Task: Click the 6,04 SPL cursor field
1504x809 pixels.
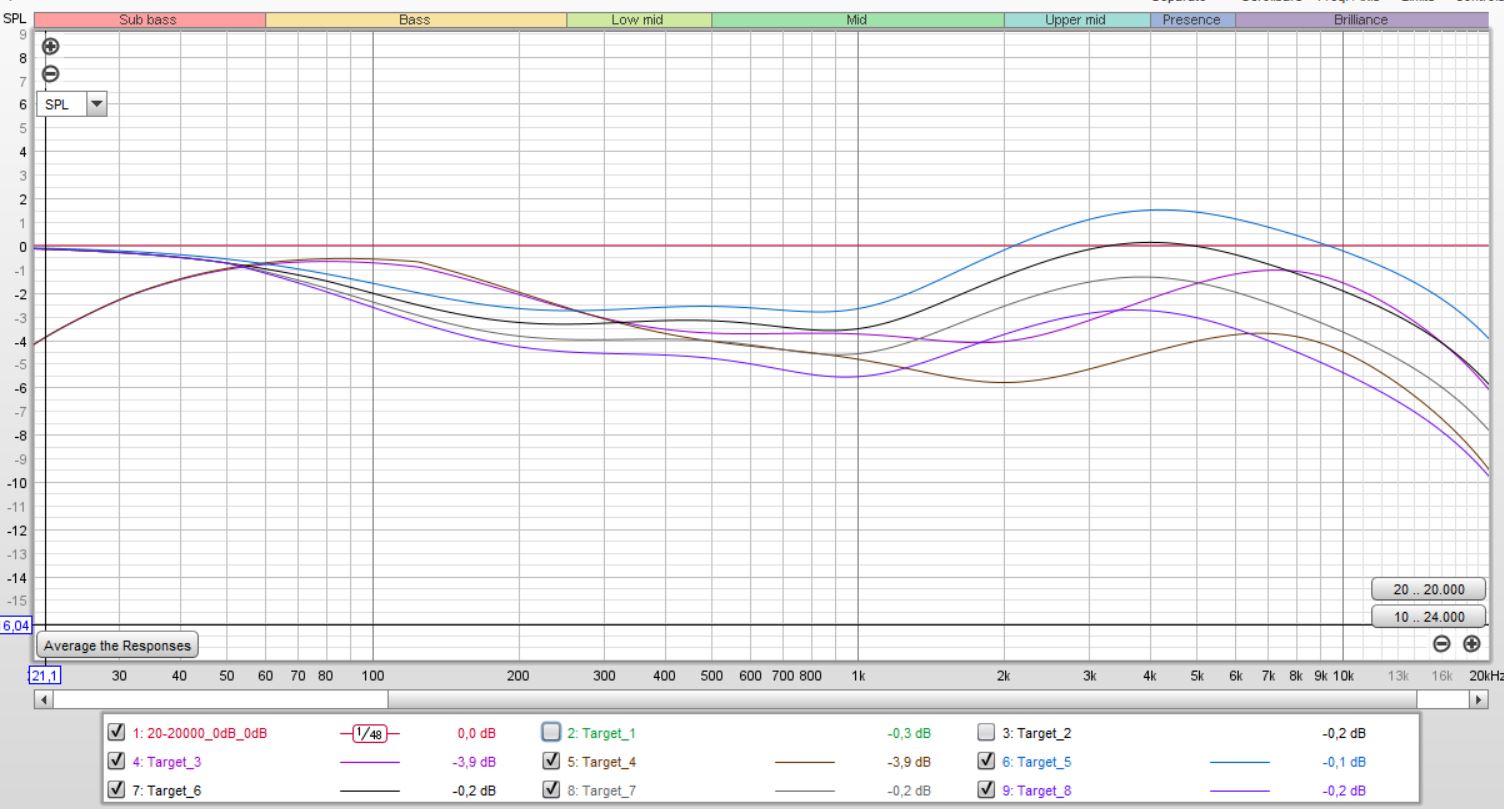Action: coord(16,626)
